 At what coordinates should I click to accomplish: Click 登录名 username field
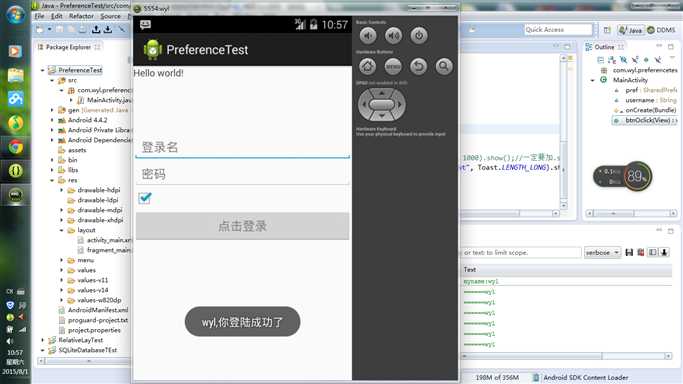tap(242, 147)
